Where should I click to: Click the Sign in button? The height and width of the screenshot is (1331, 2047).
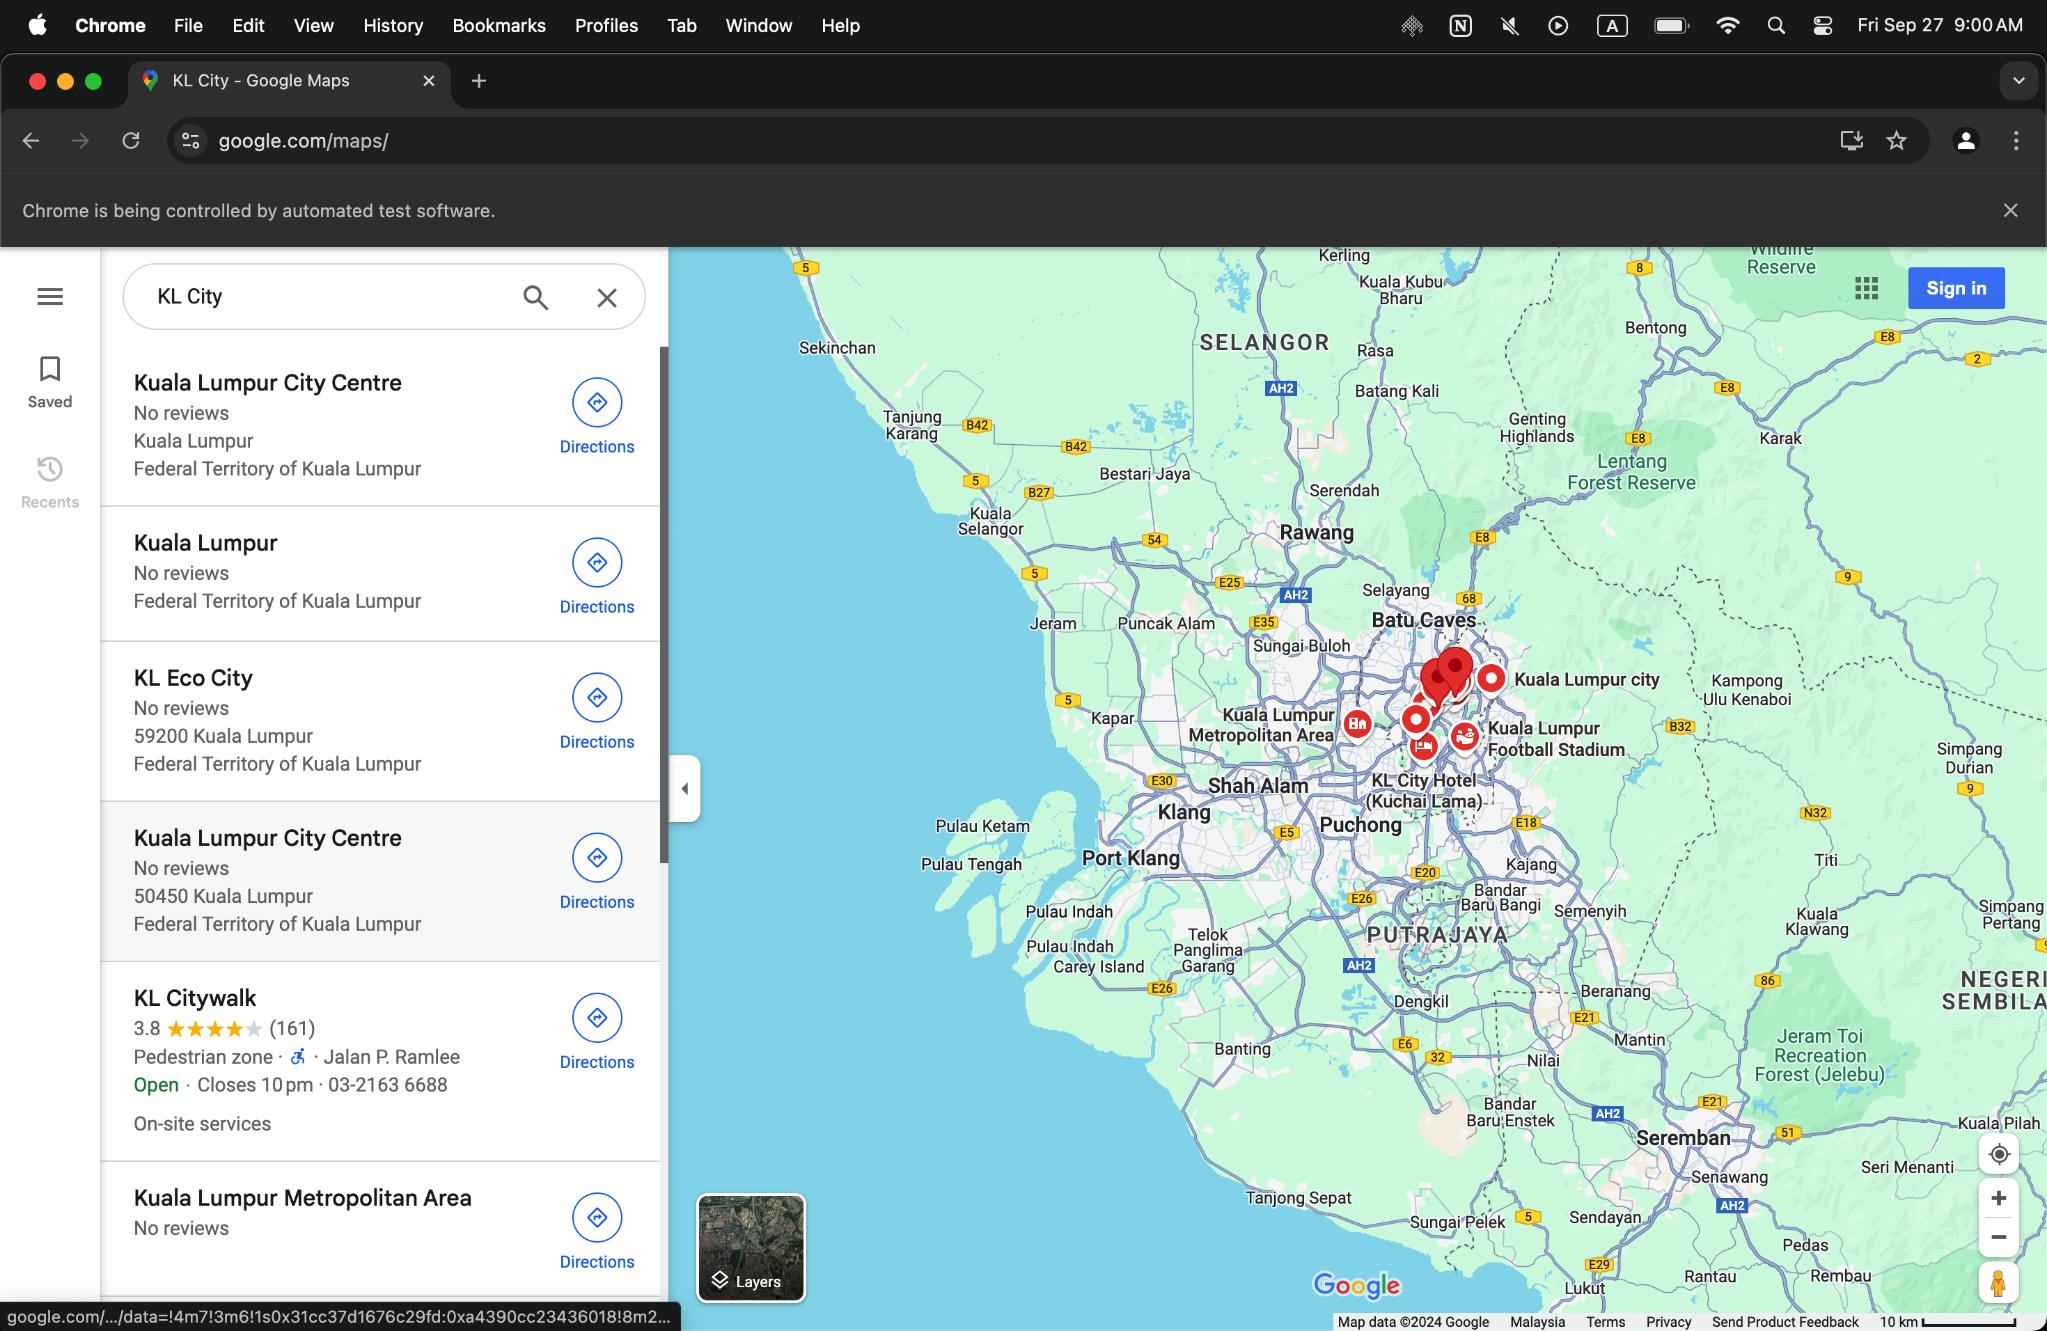tap(1956, 288)
